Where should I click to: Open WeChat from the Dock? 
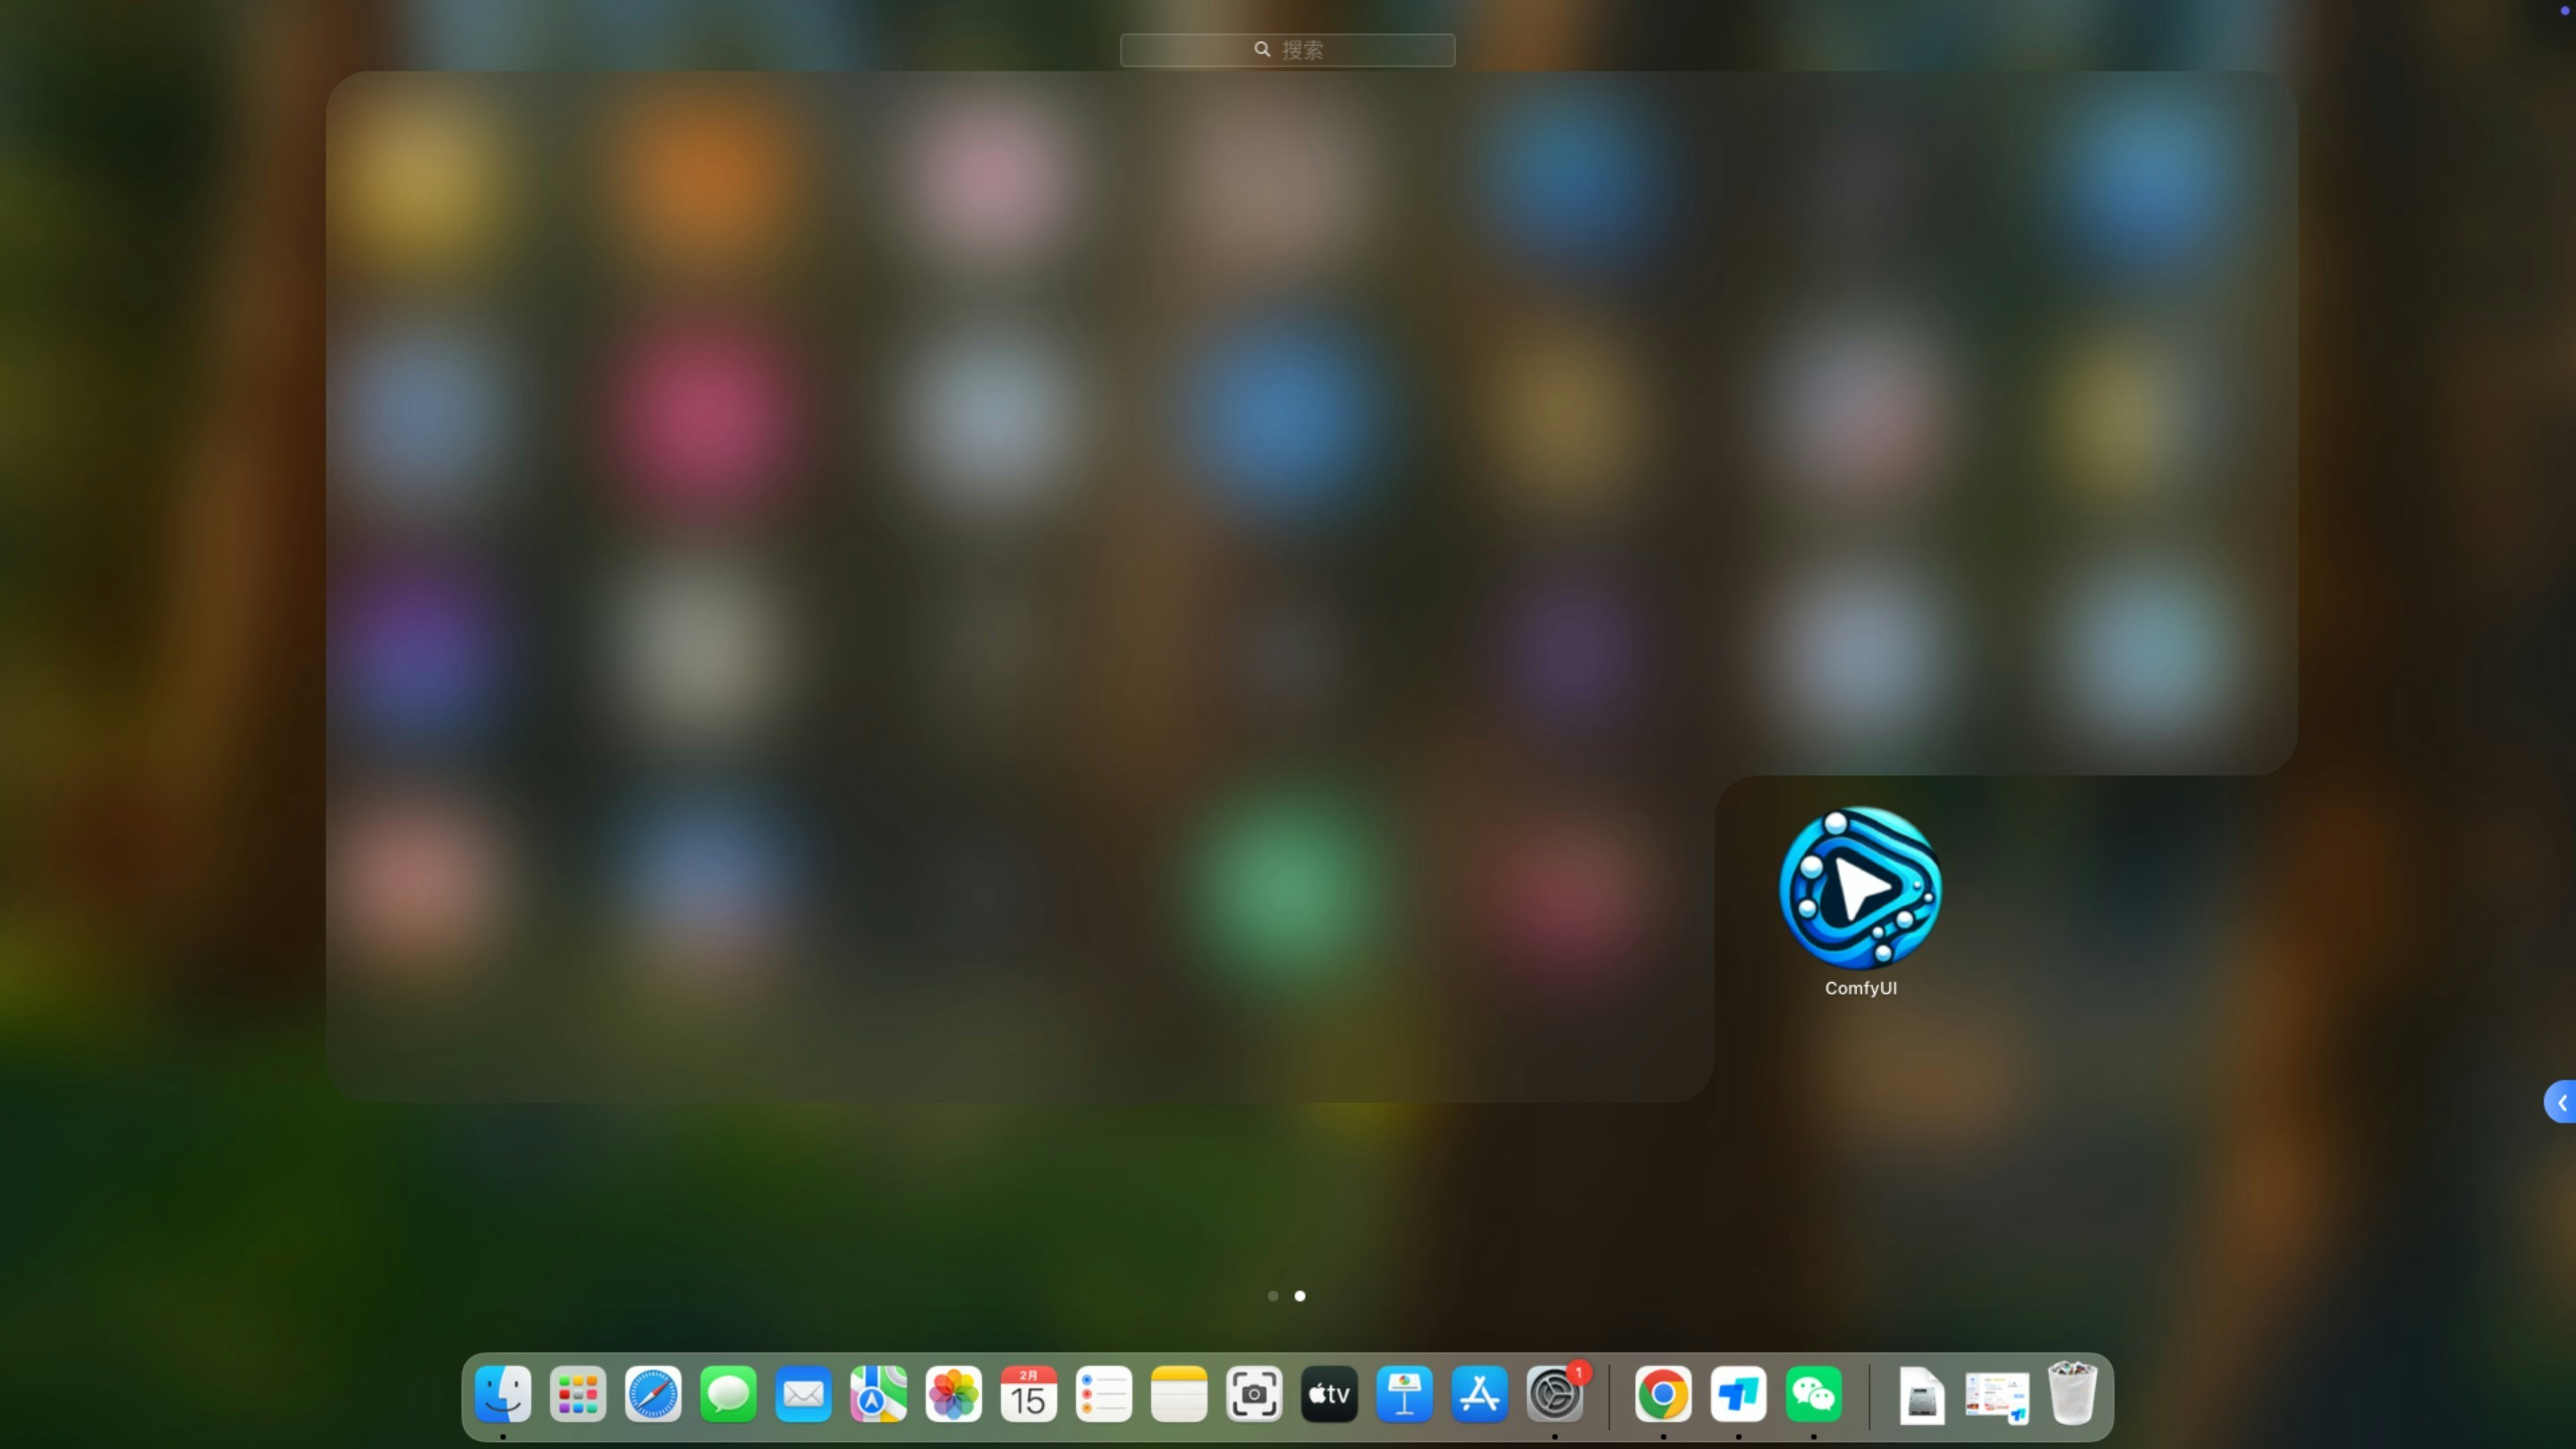[x=1813, y=1394]
